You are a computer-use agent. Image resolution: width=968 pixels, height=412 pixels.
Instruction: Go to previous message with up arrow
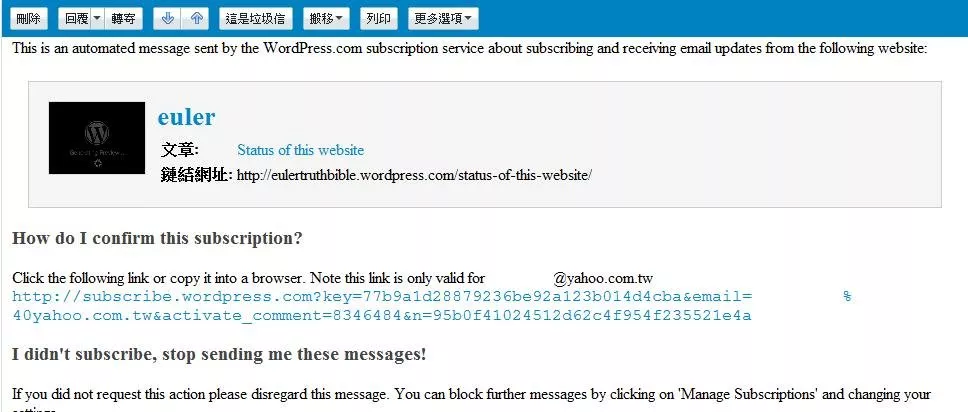[x=196, y=19]
